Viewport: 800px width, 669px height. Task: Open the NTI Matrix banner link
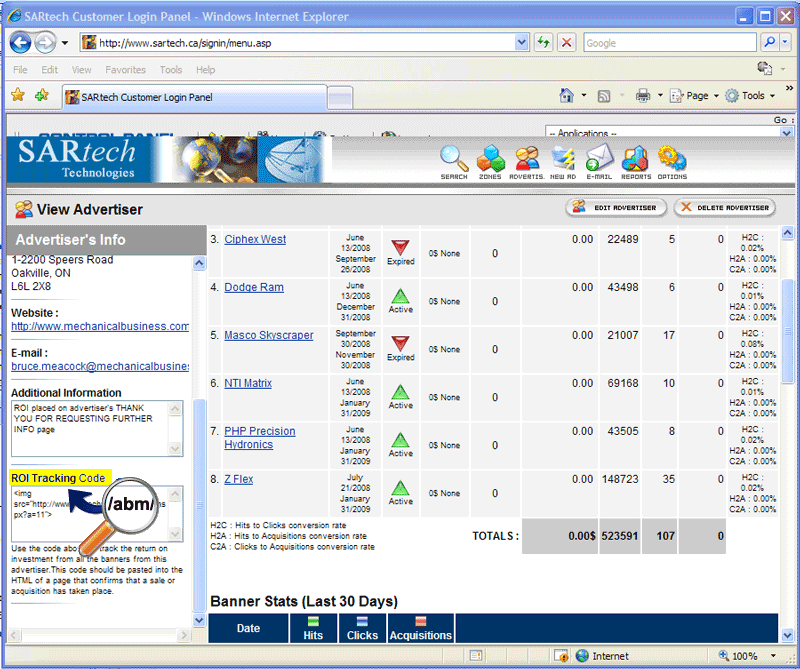pos(248,383)
